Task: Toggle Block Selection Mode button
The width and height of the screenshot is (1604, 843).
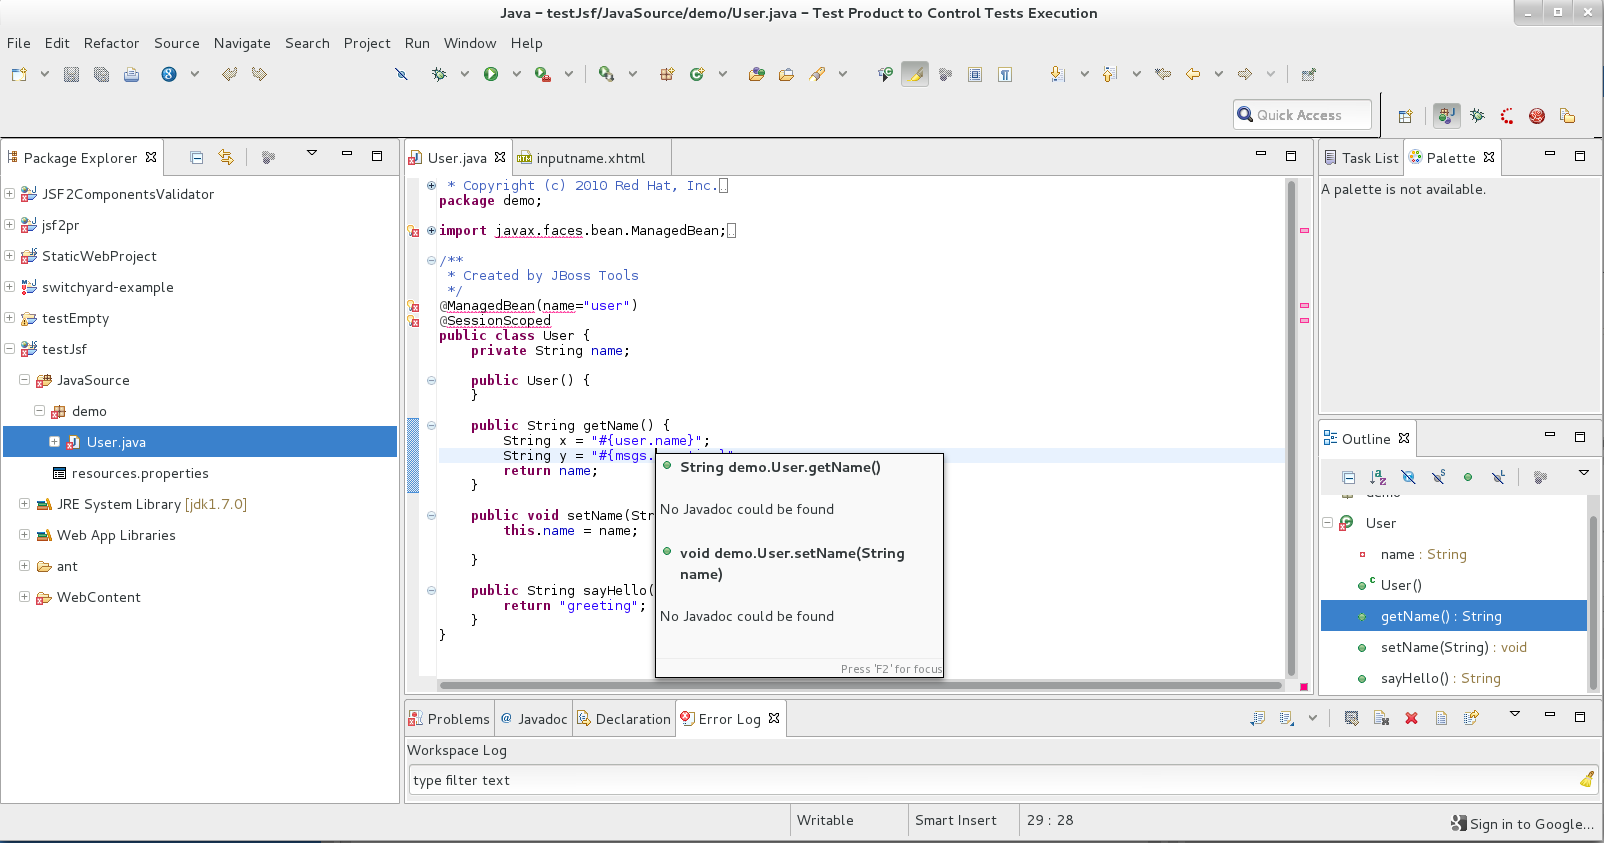Action: [975, 74]
